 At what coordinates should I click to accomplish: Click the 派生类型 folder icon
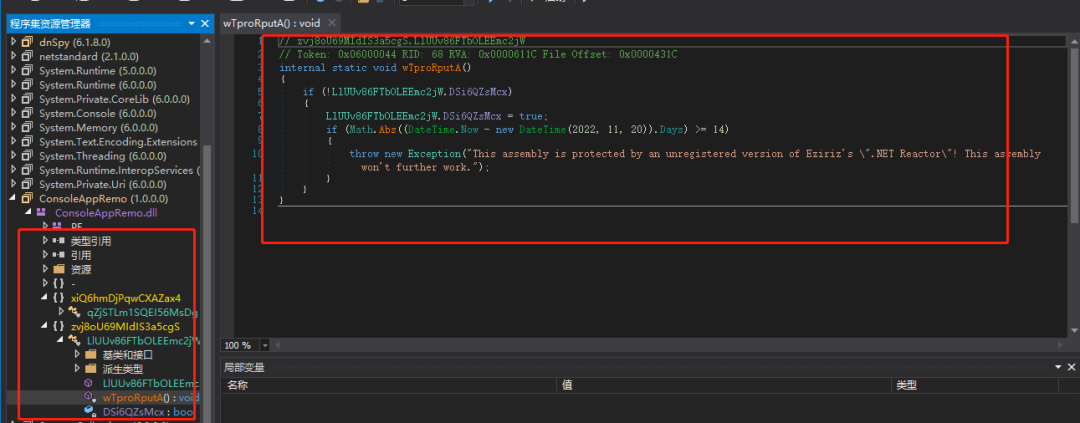[90, 369]
